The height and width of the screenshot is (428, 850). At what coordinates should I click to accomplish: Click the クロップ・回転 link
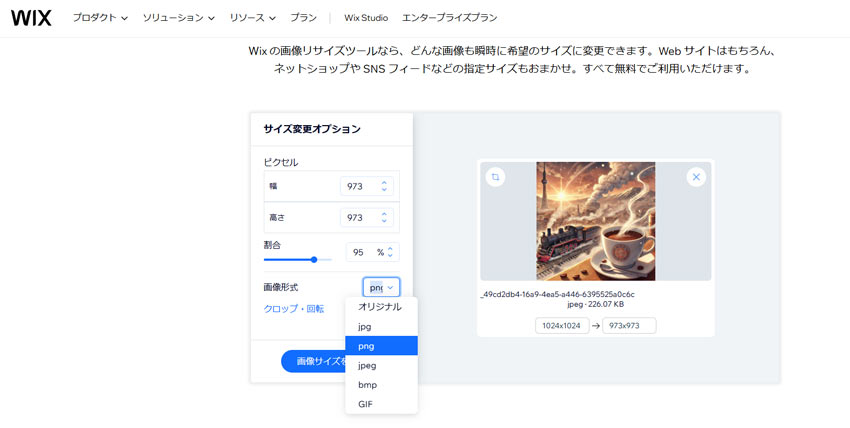[x=294, y=309]
